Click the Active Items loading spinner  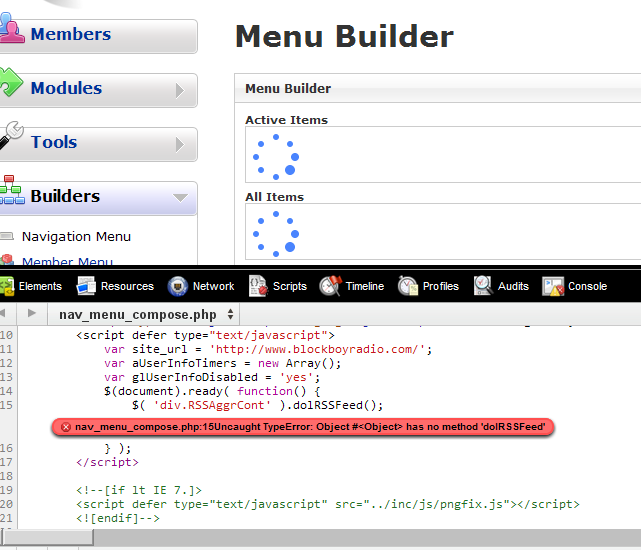pos(276,157)
